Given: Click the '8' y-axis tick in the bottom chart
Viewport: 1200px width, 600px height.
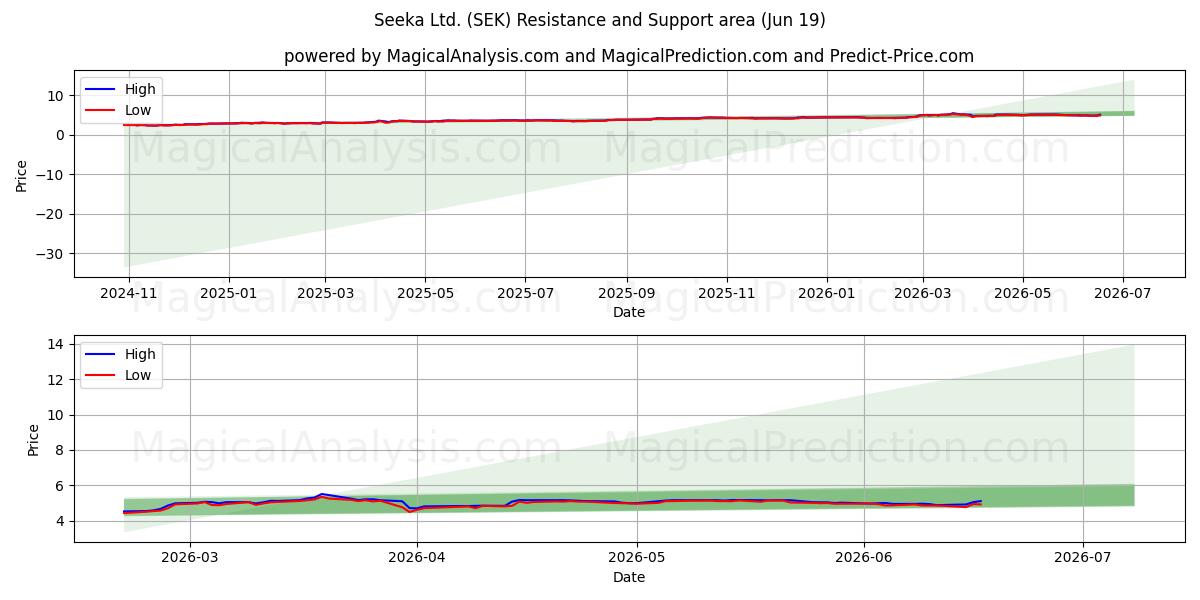Looking at the screenshot, I should point(62,450).
